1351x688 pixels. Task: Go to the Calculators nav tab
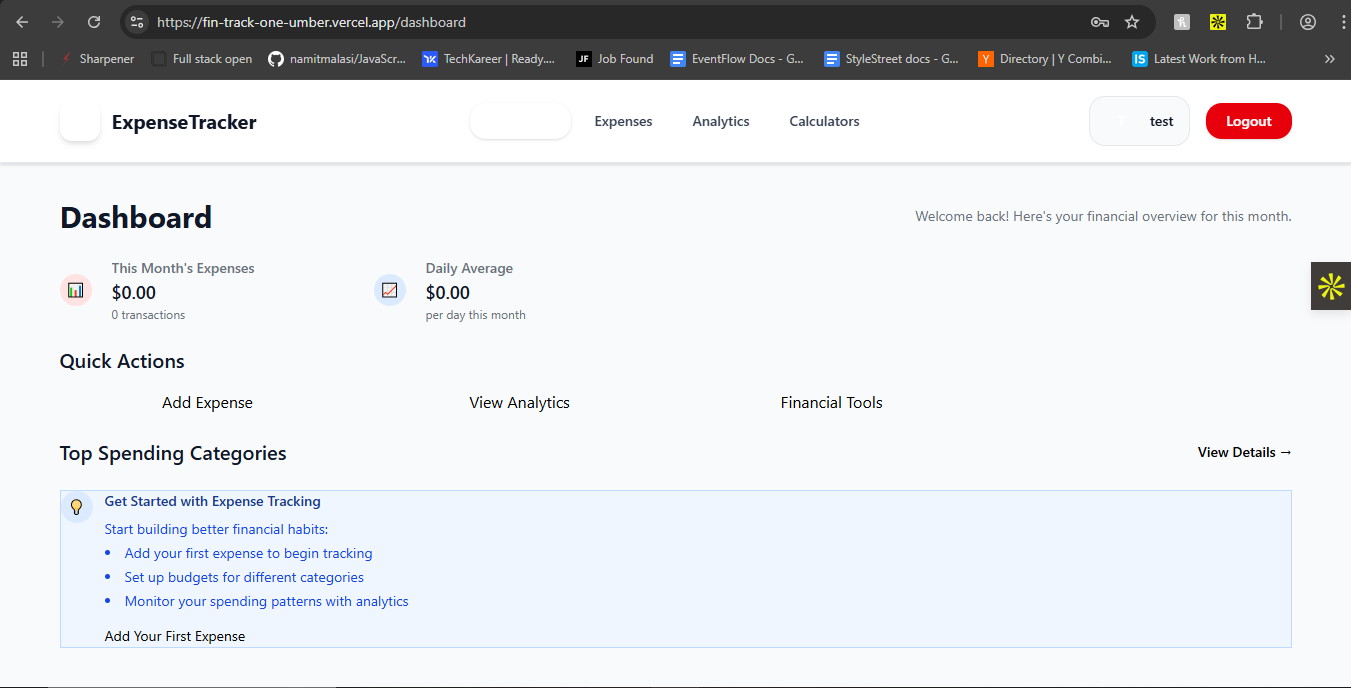(824, 121)
